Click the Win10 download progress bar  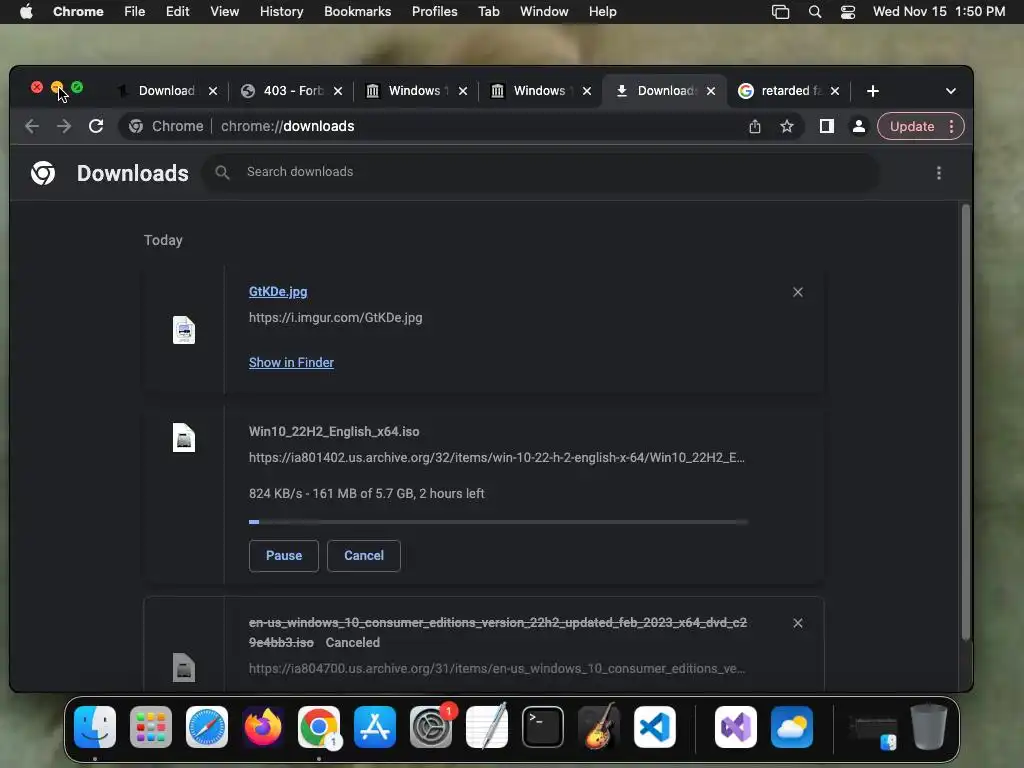pos(498,522)
